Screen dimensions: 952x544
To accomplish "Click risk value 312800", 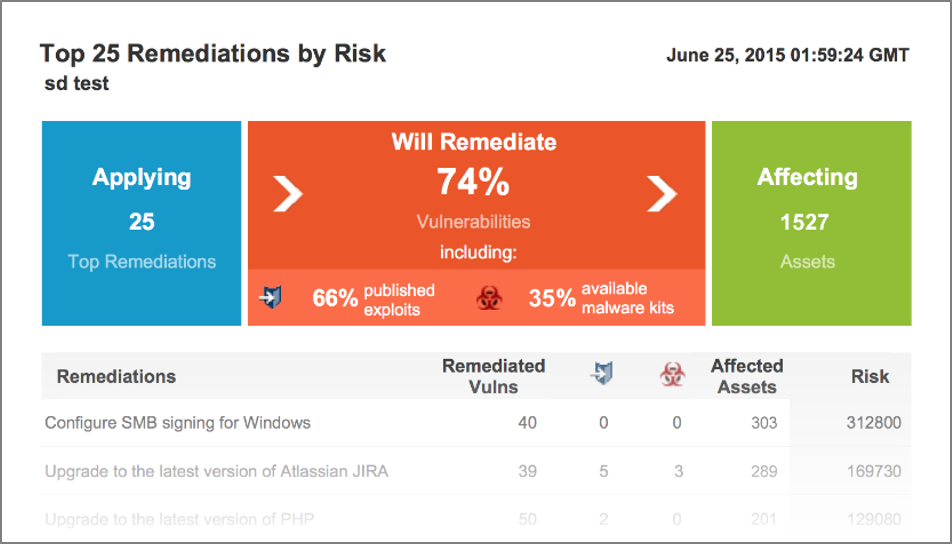I will click(874, 423).
